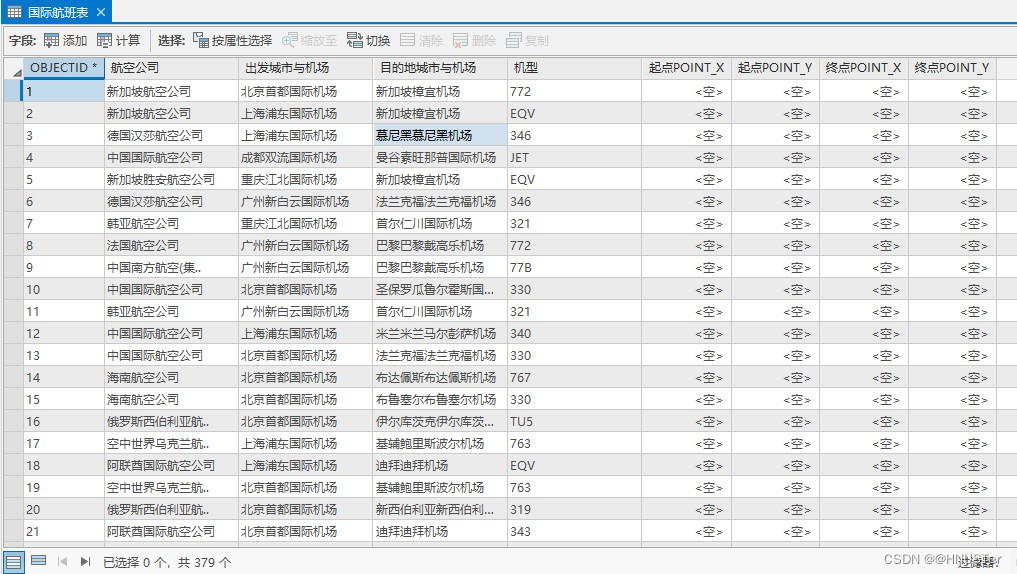Click JET aircraft type cell
The image size is (1017, 574).
tap(574, 158)
